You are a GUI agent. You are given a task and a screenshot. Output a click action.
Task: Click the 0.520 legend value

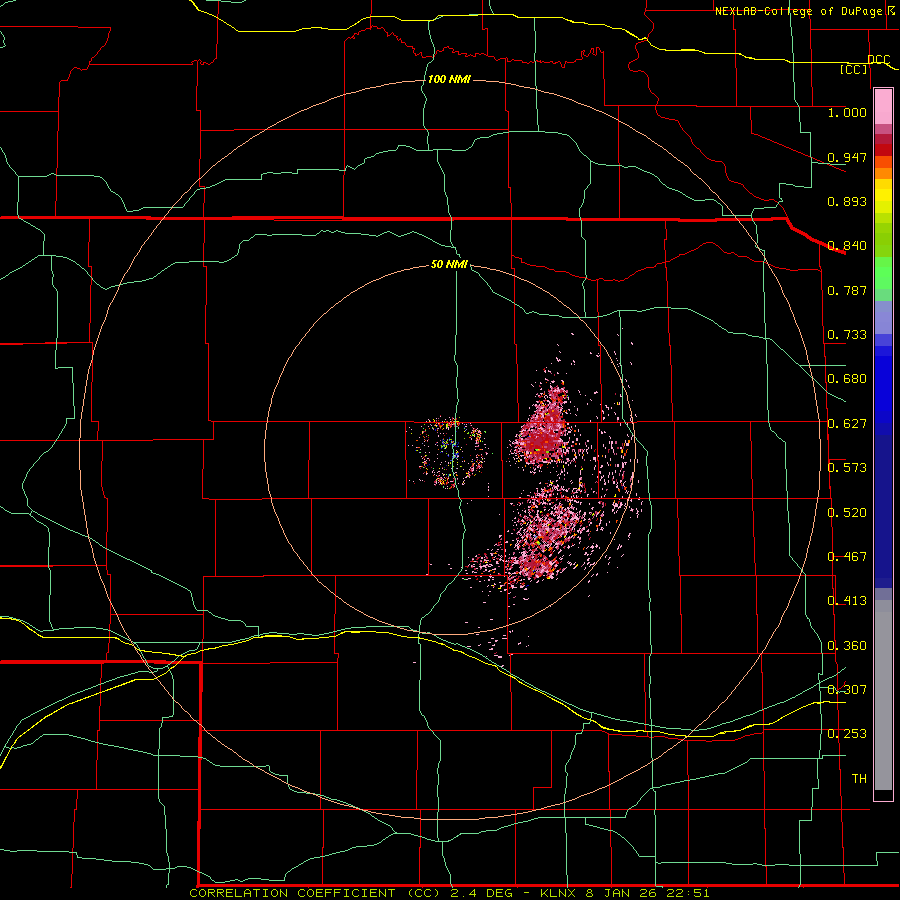point(847,513)
